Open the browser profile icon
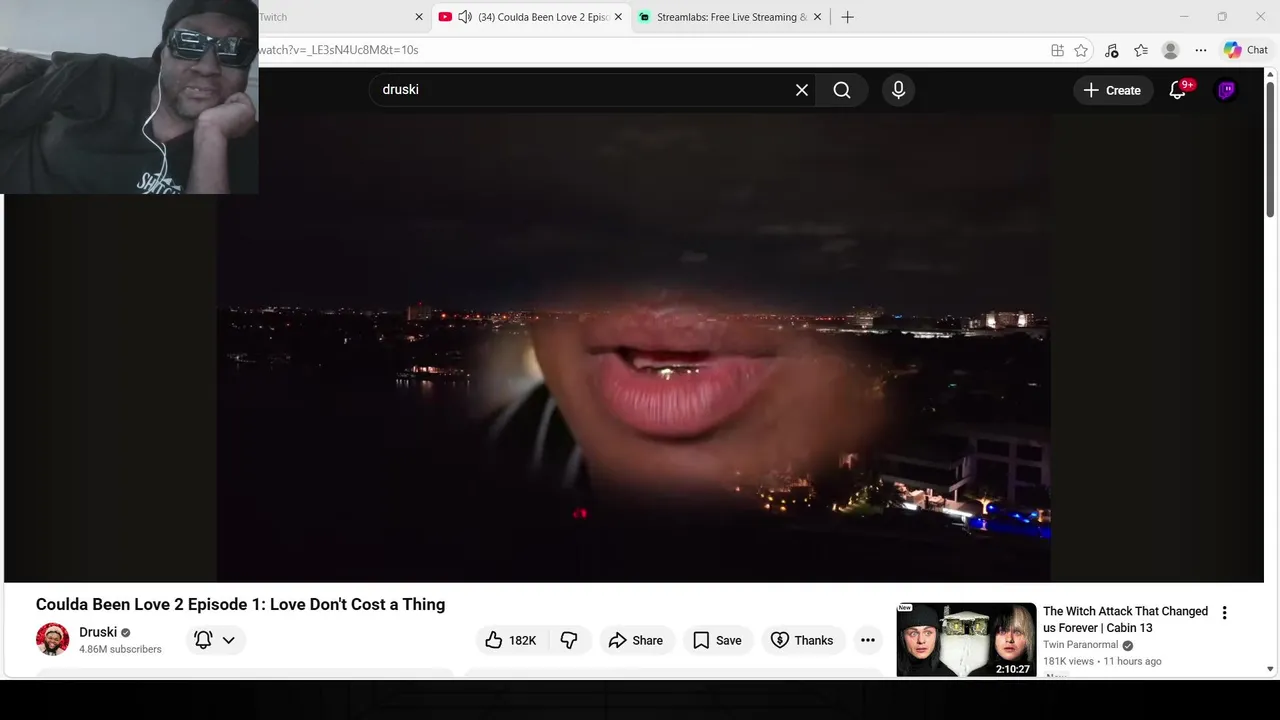The image size is (1280, 720). click(1171, 50)
